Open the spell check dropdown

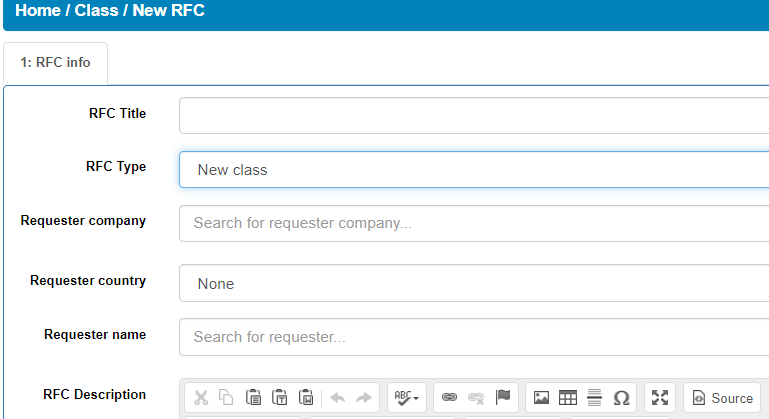click(406, 398)
